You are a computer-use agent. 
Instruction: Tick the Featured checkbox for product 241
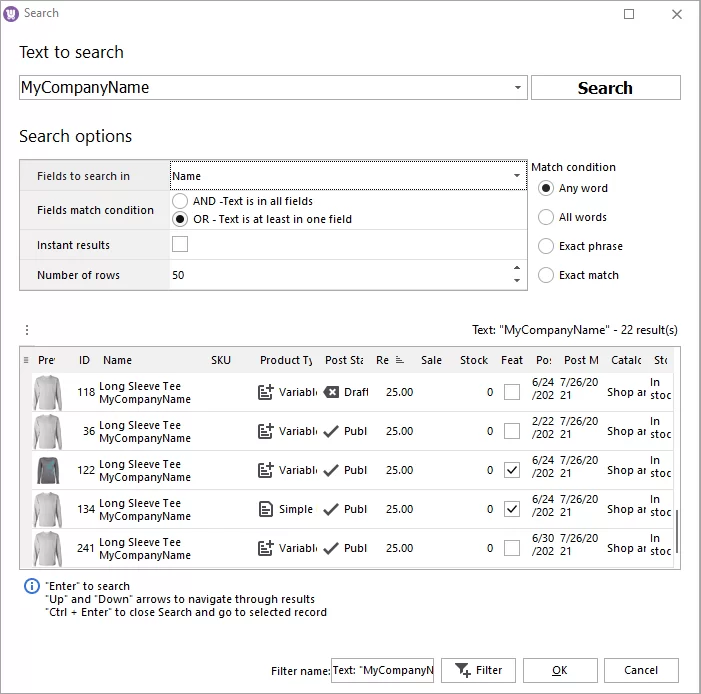point(512,548)
